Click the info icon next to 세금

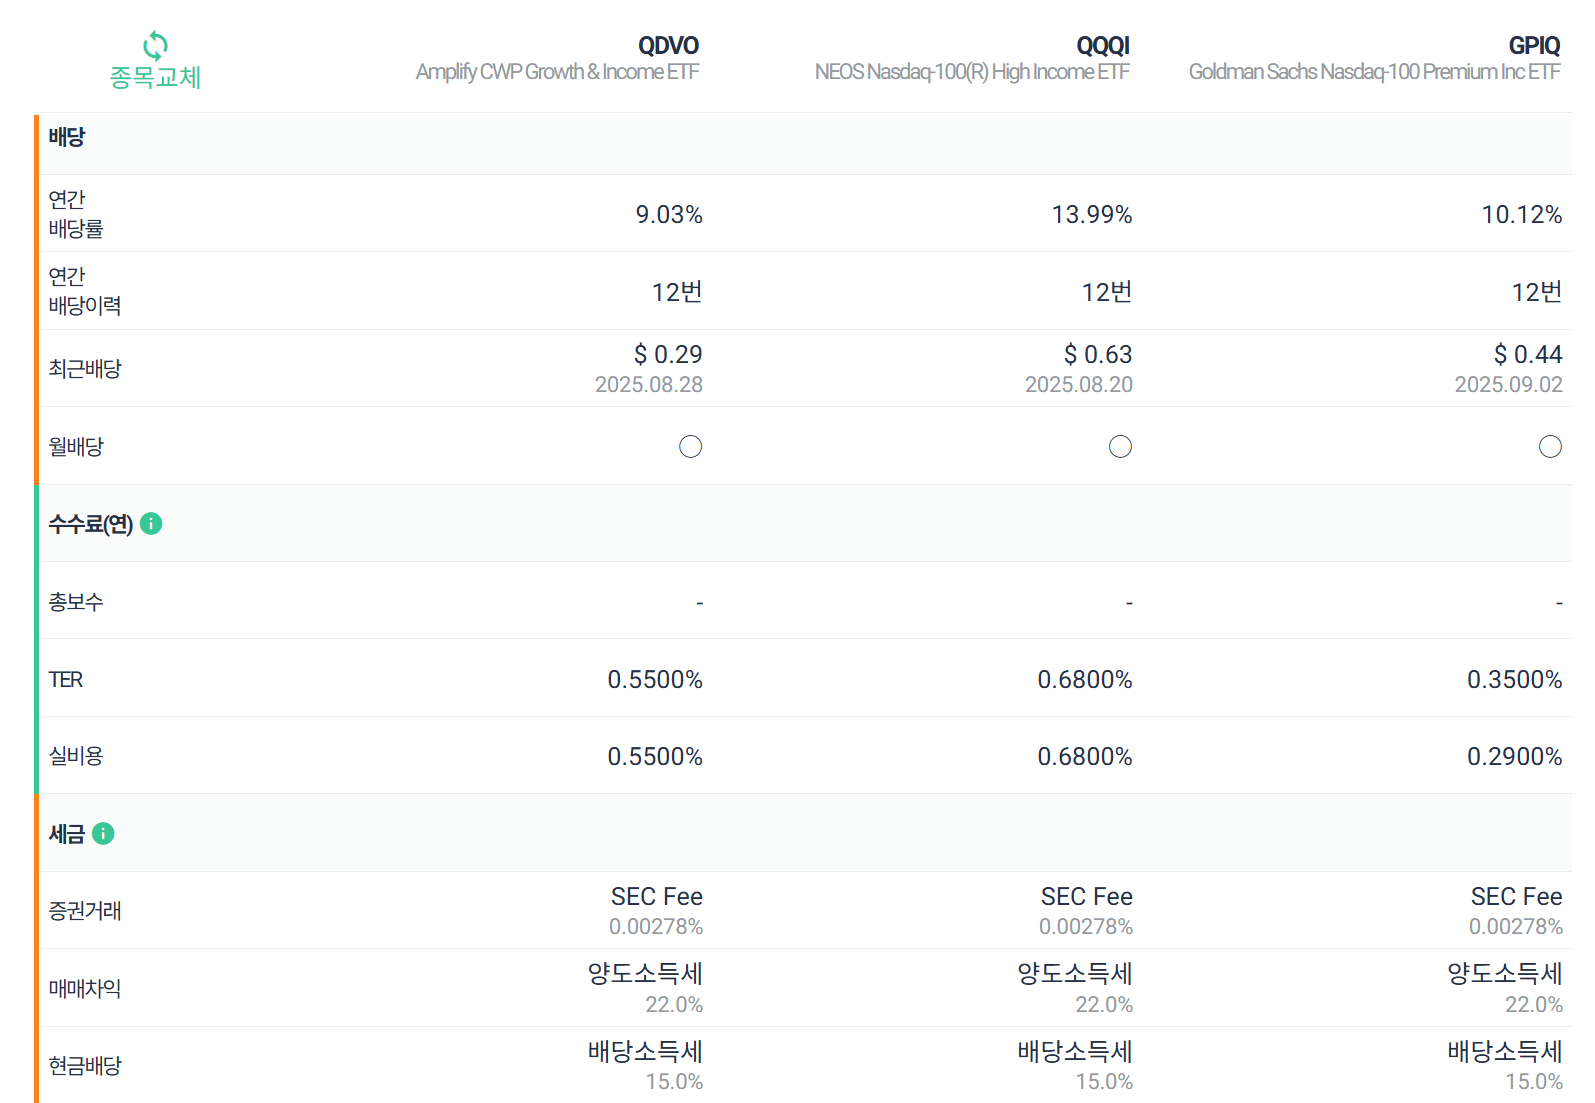pos(103,833)
